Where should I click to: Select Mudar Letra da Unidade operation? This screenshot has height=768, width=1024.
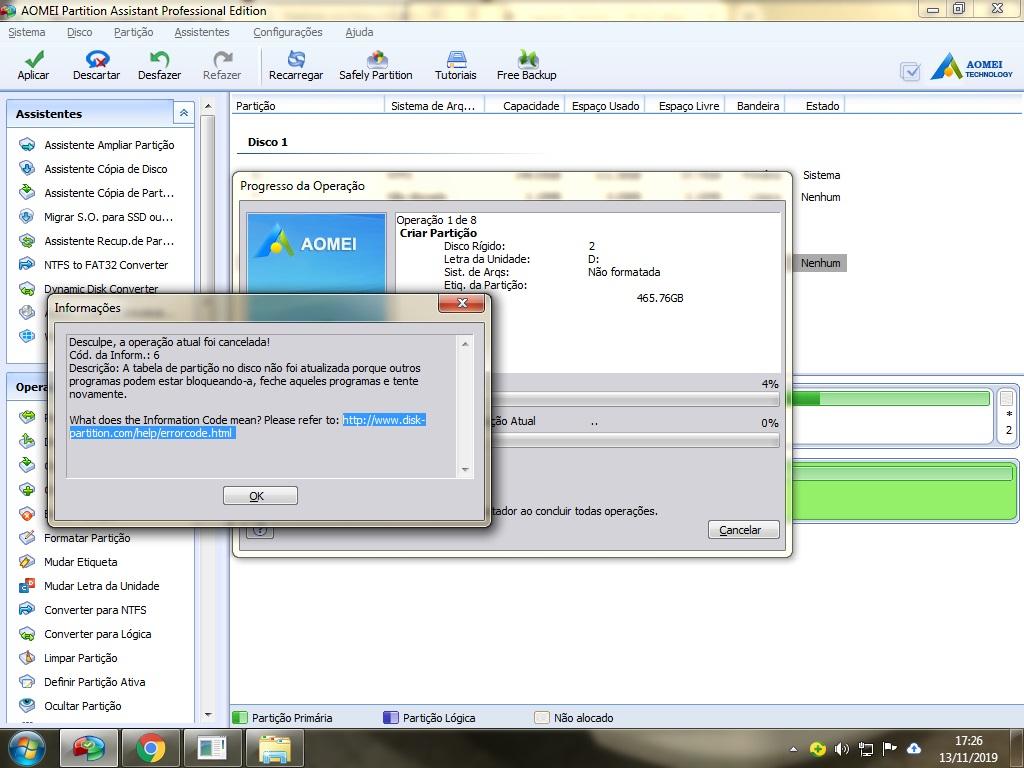(x=89, y=586)
